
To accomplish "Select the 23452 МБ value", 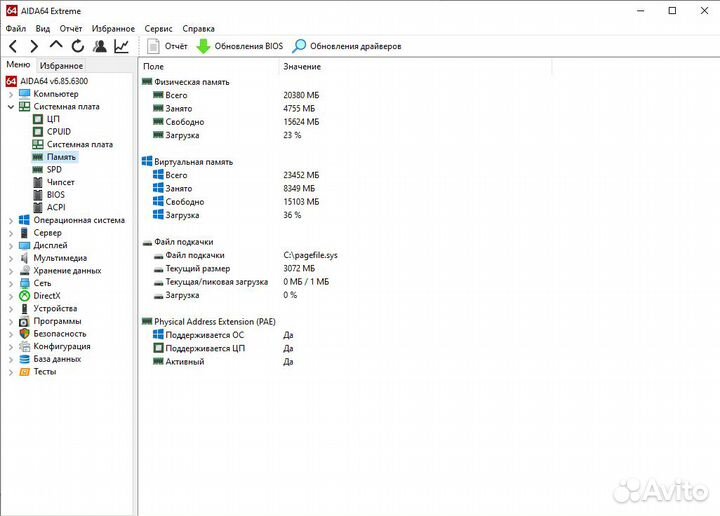I will (301, 175).
